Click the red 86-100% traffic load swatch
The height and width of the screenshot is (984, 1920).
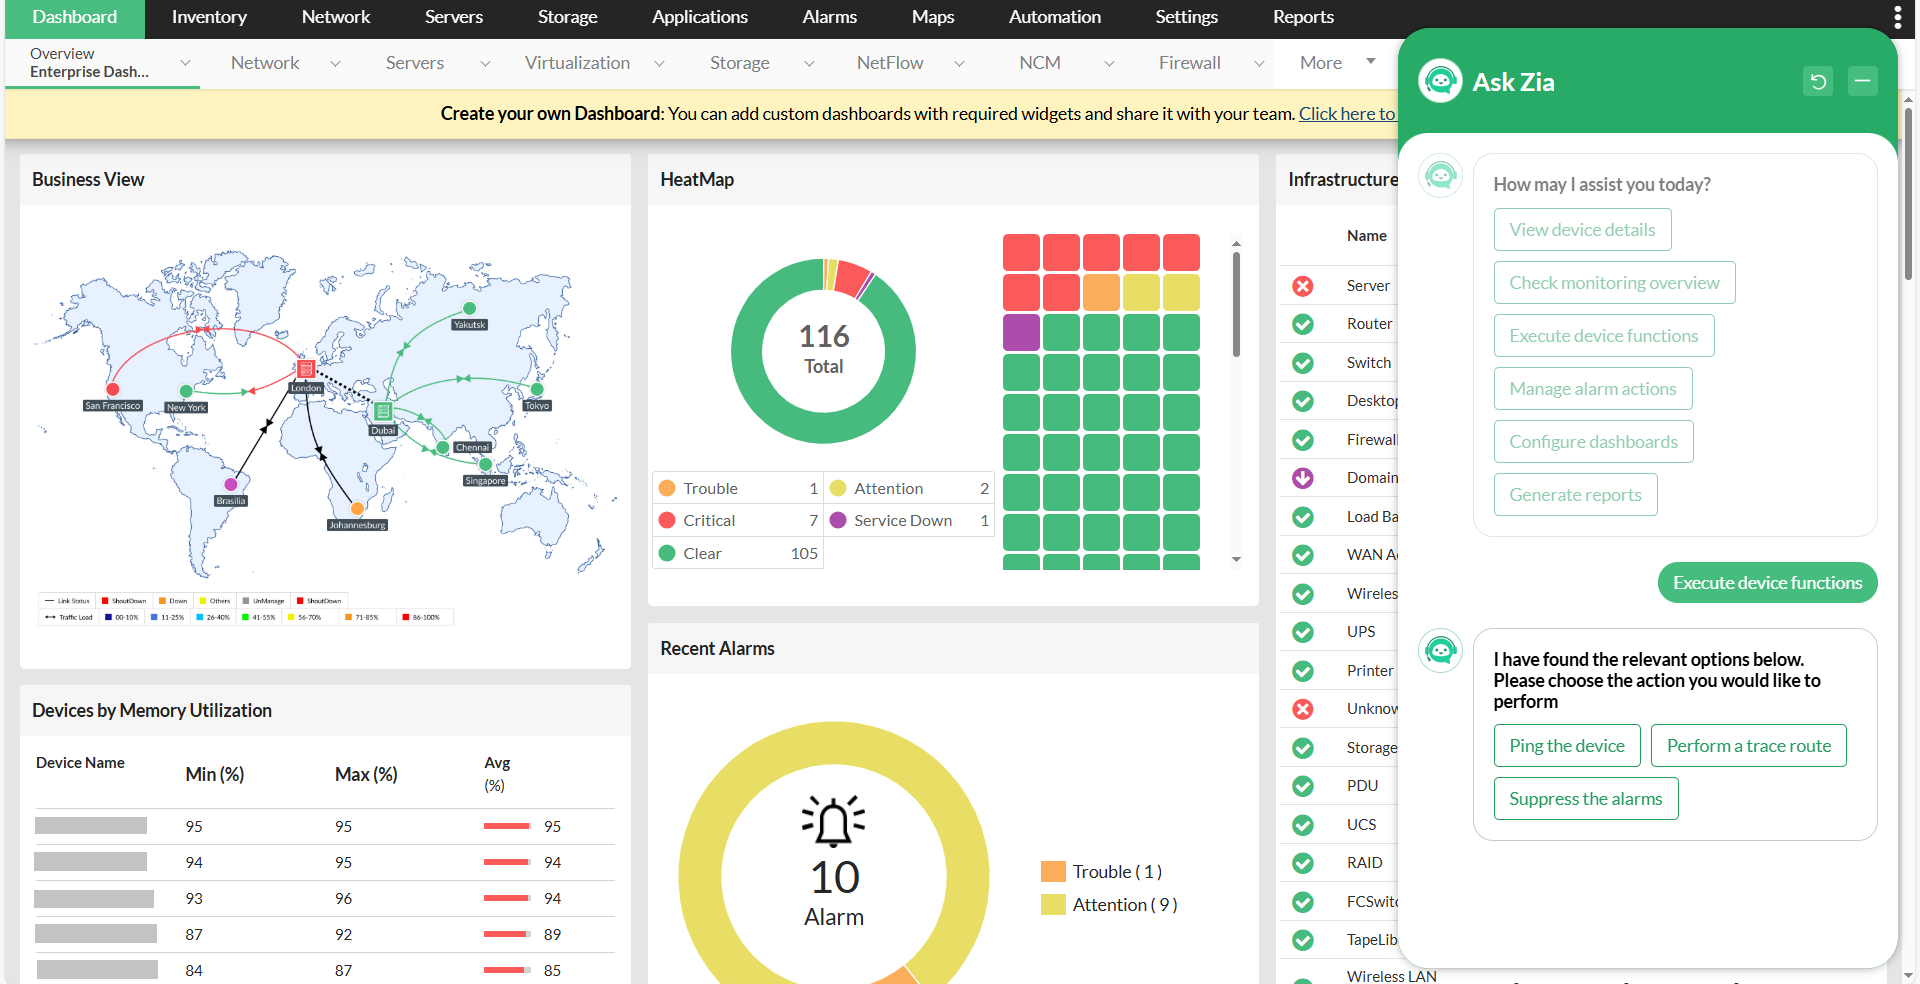405,617
